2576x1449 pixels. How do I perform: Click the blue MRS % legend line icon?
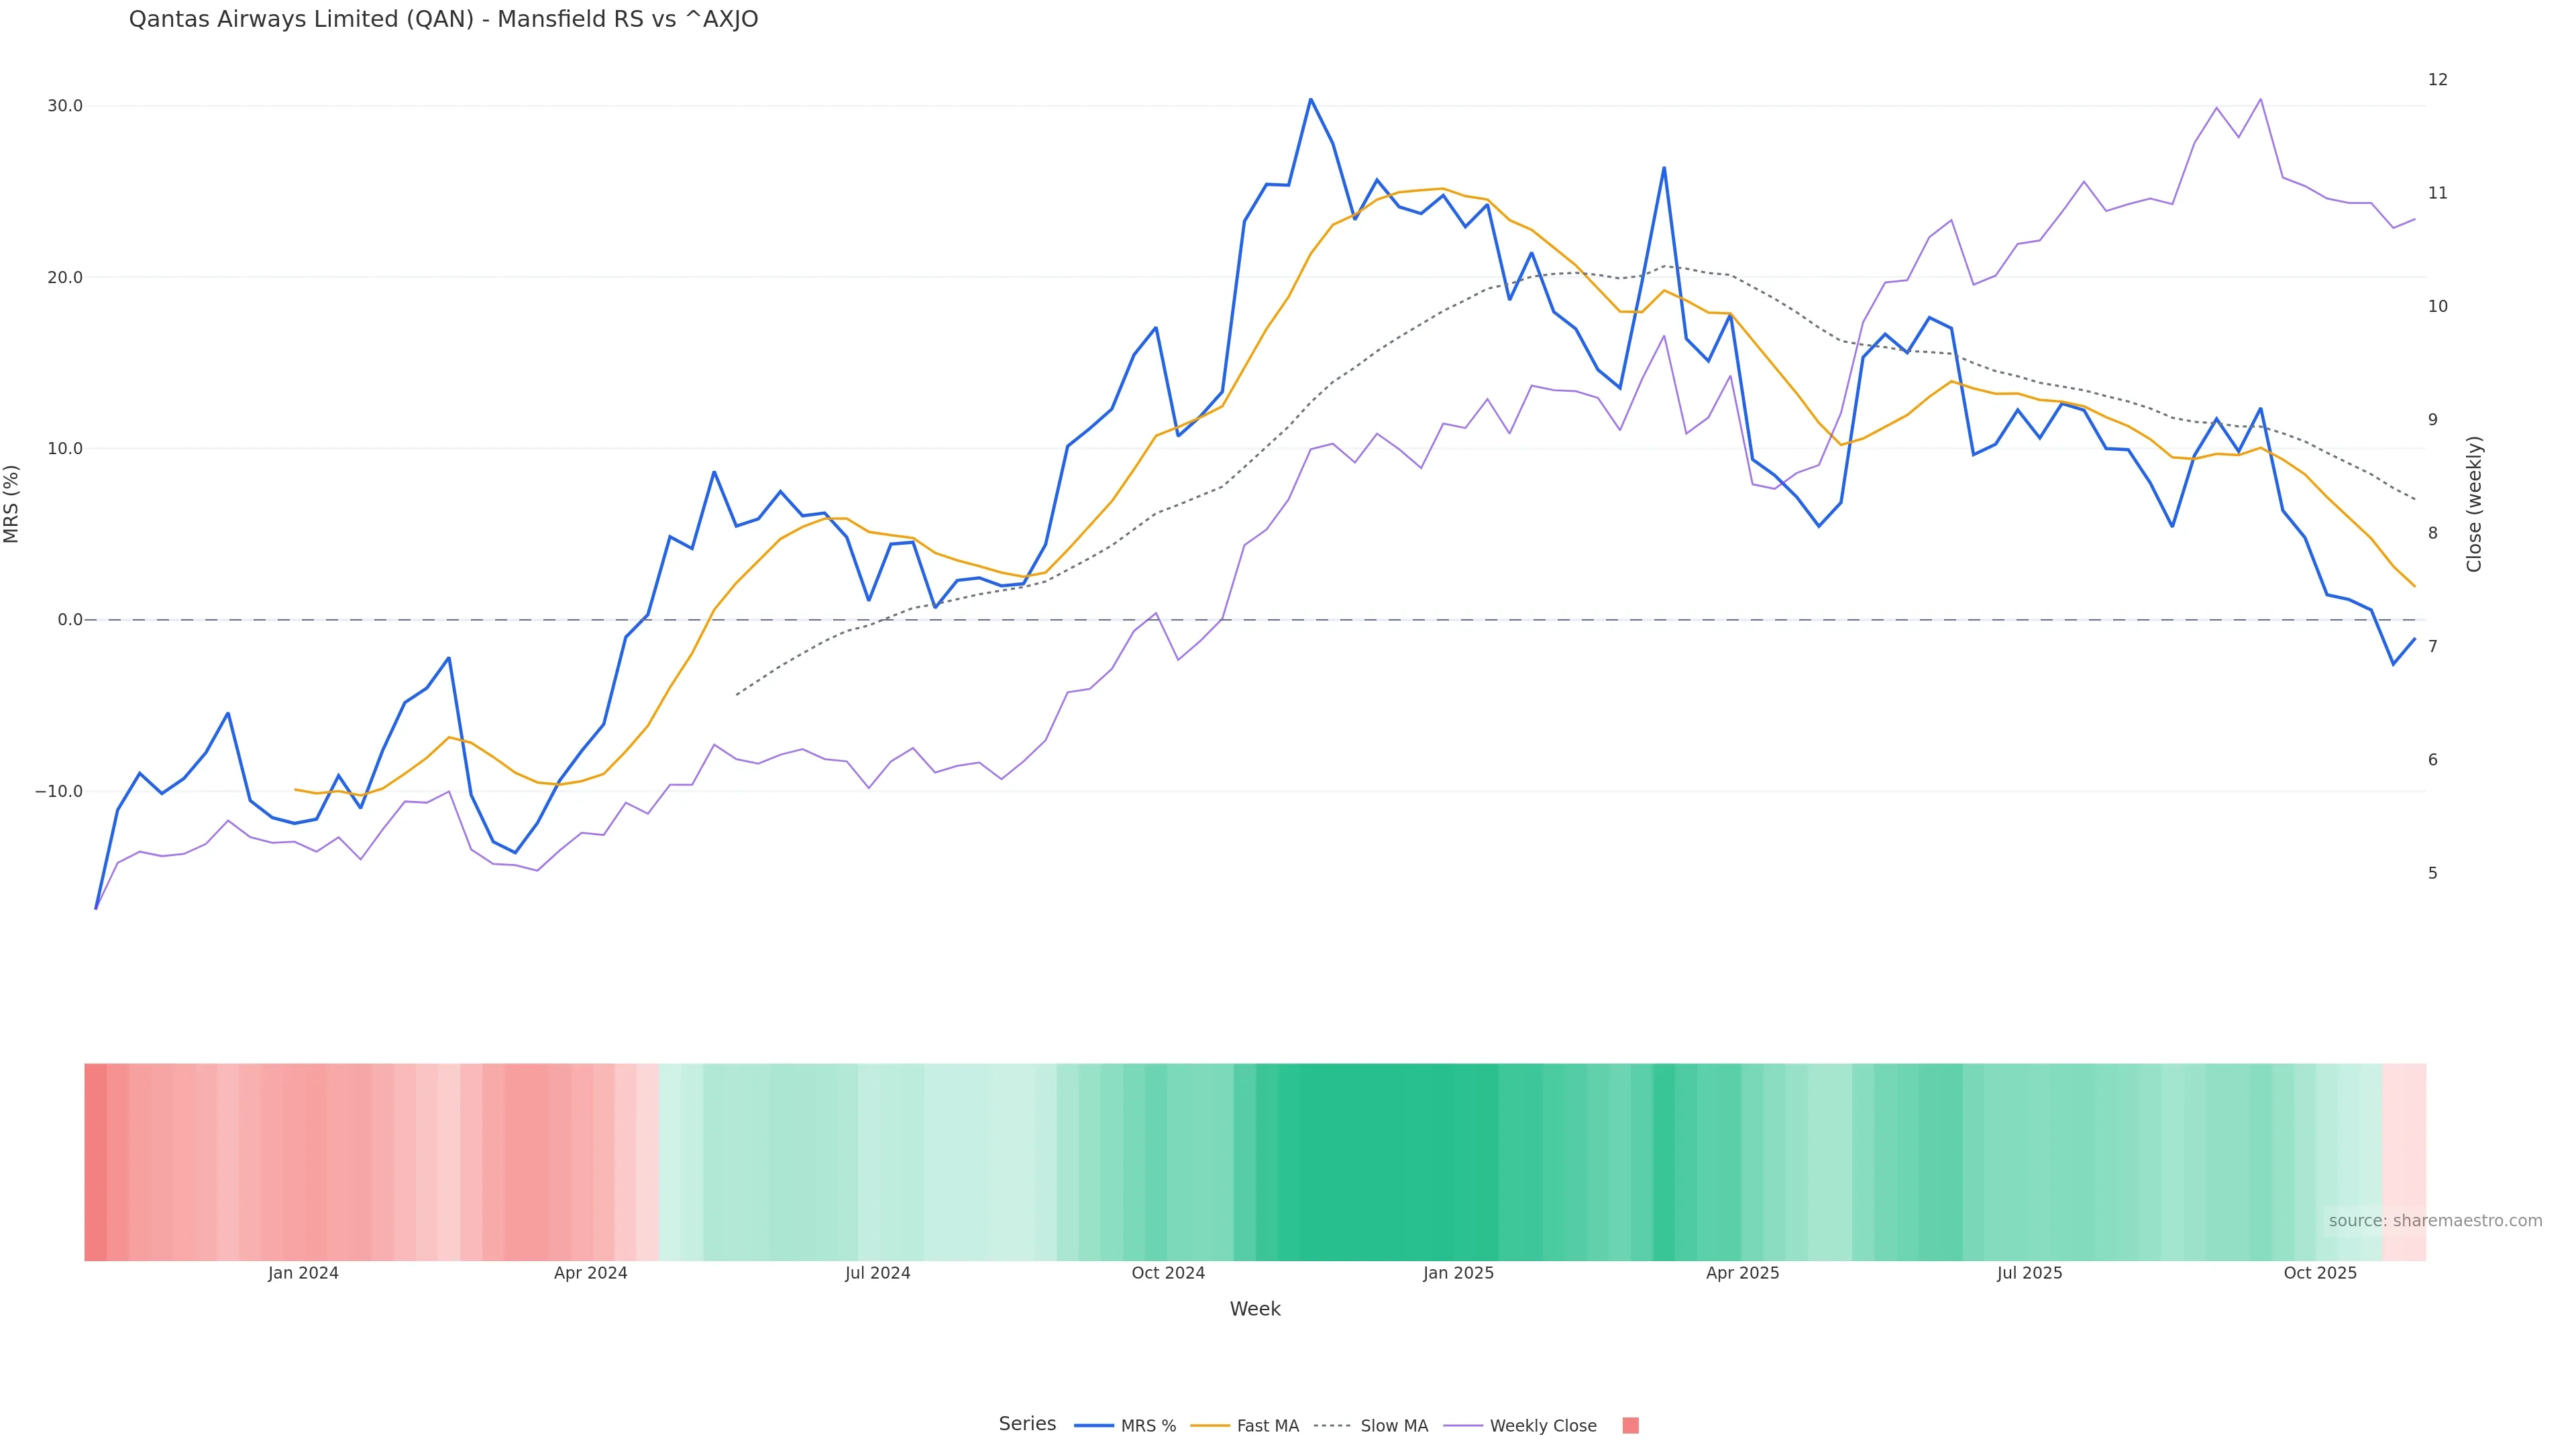click(1094, 1426)
